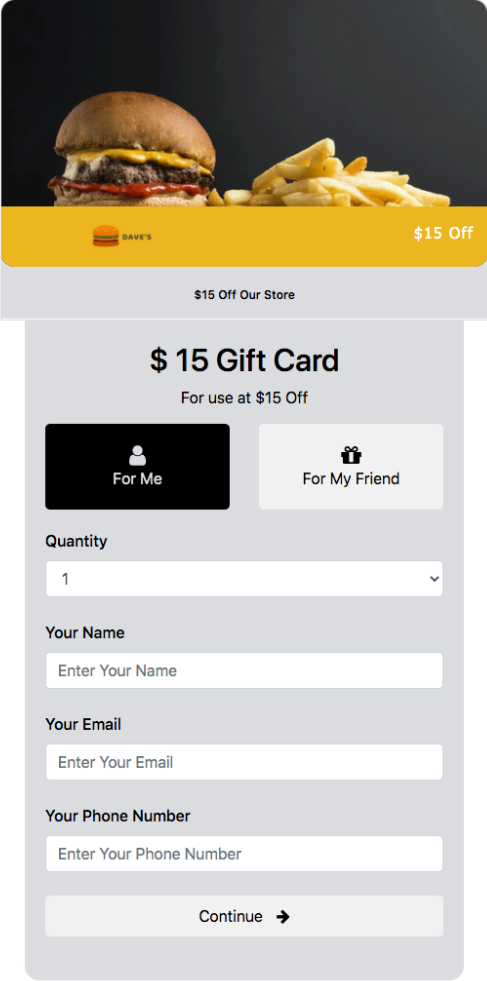Click the Continue button
Viewport: 487px width, 981px height.
[x=244, y=916]
